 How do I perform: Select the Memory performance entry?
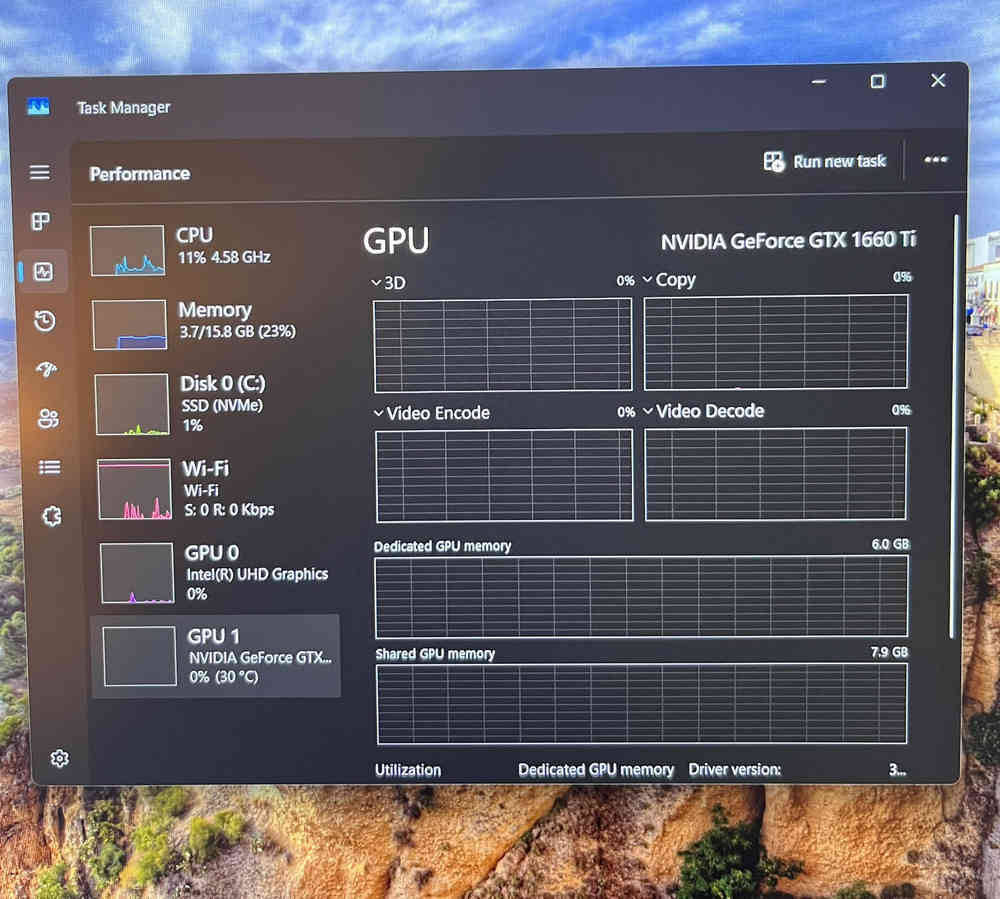215,325
